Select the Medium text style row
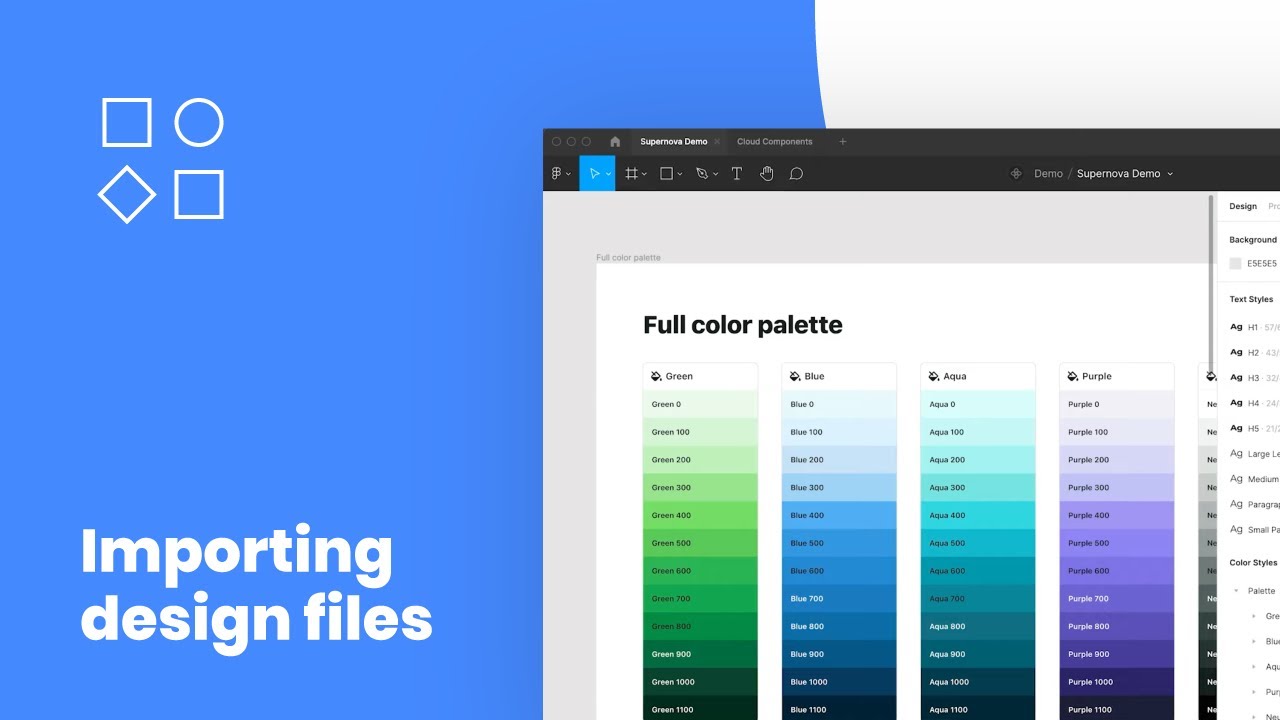Image resolution: width=1280 pixels, height=720 pixels. click(1254, 479)
